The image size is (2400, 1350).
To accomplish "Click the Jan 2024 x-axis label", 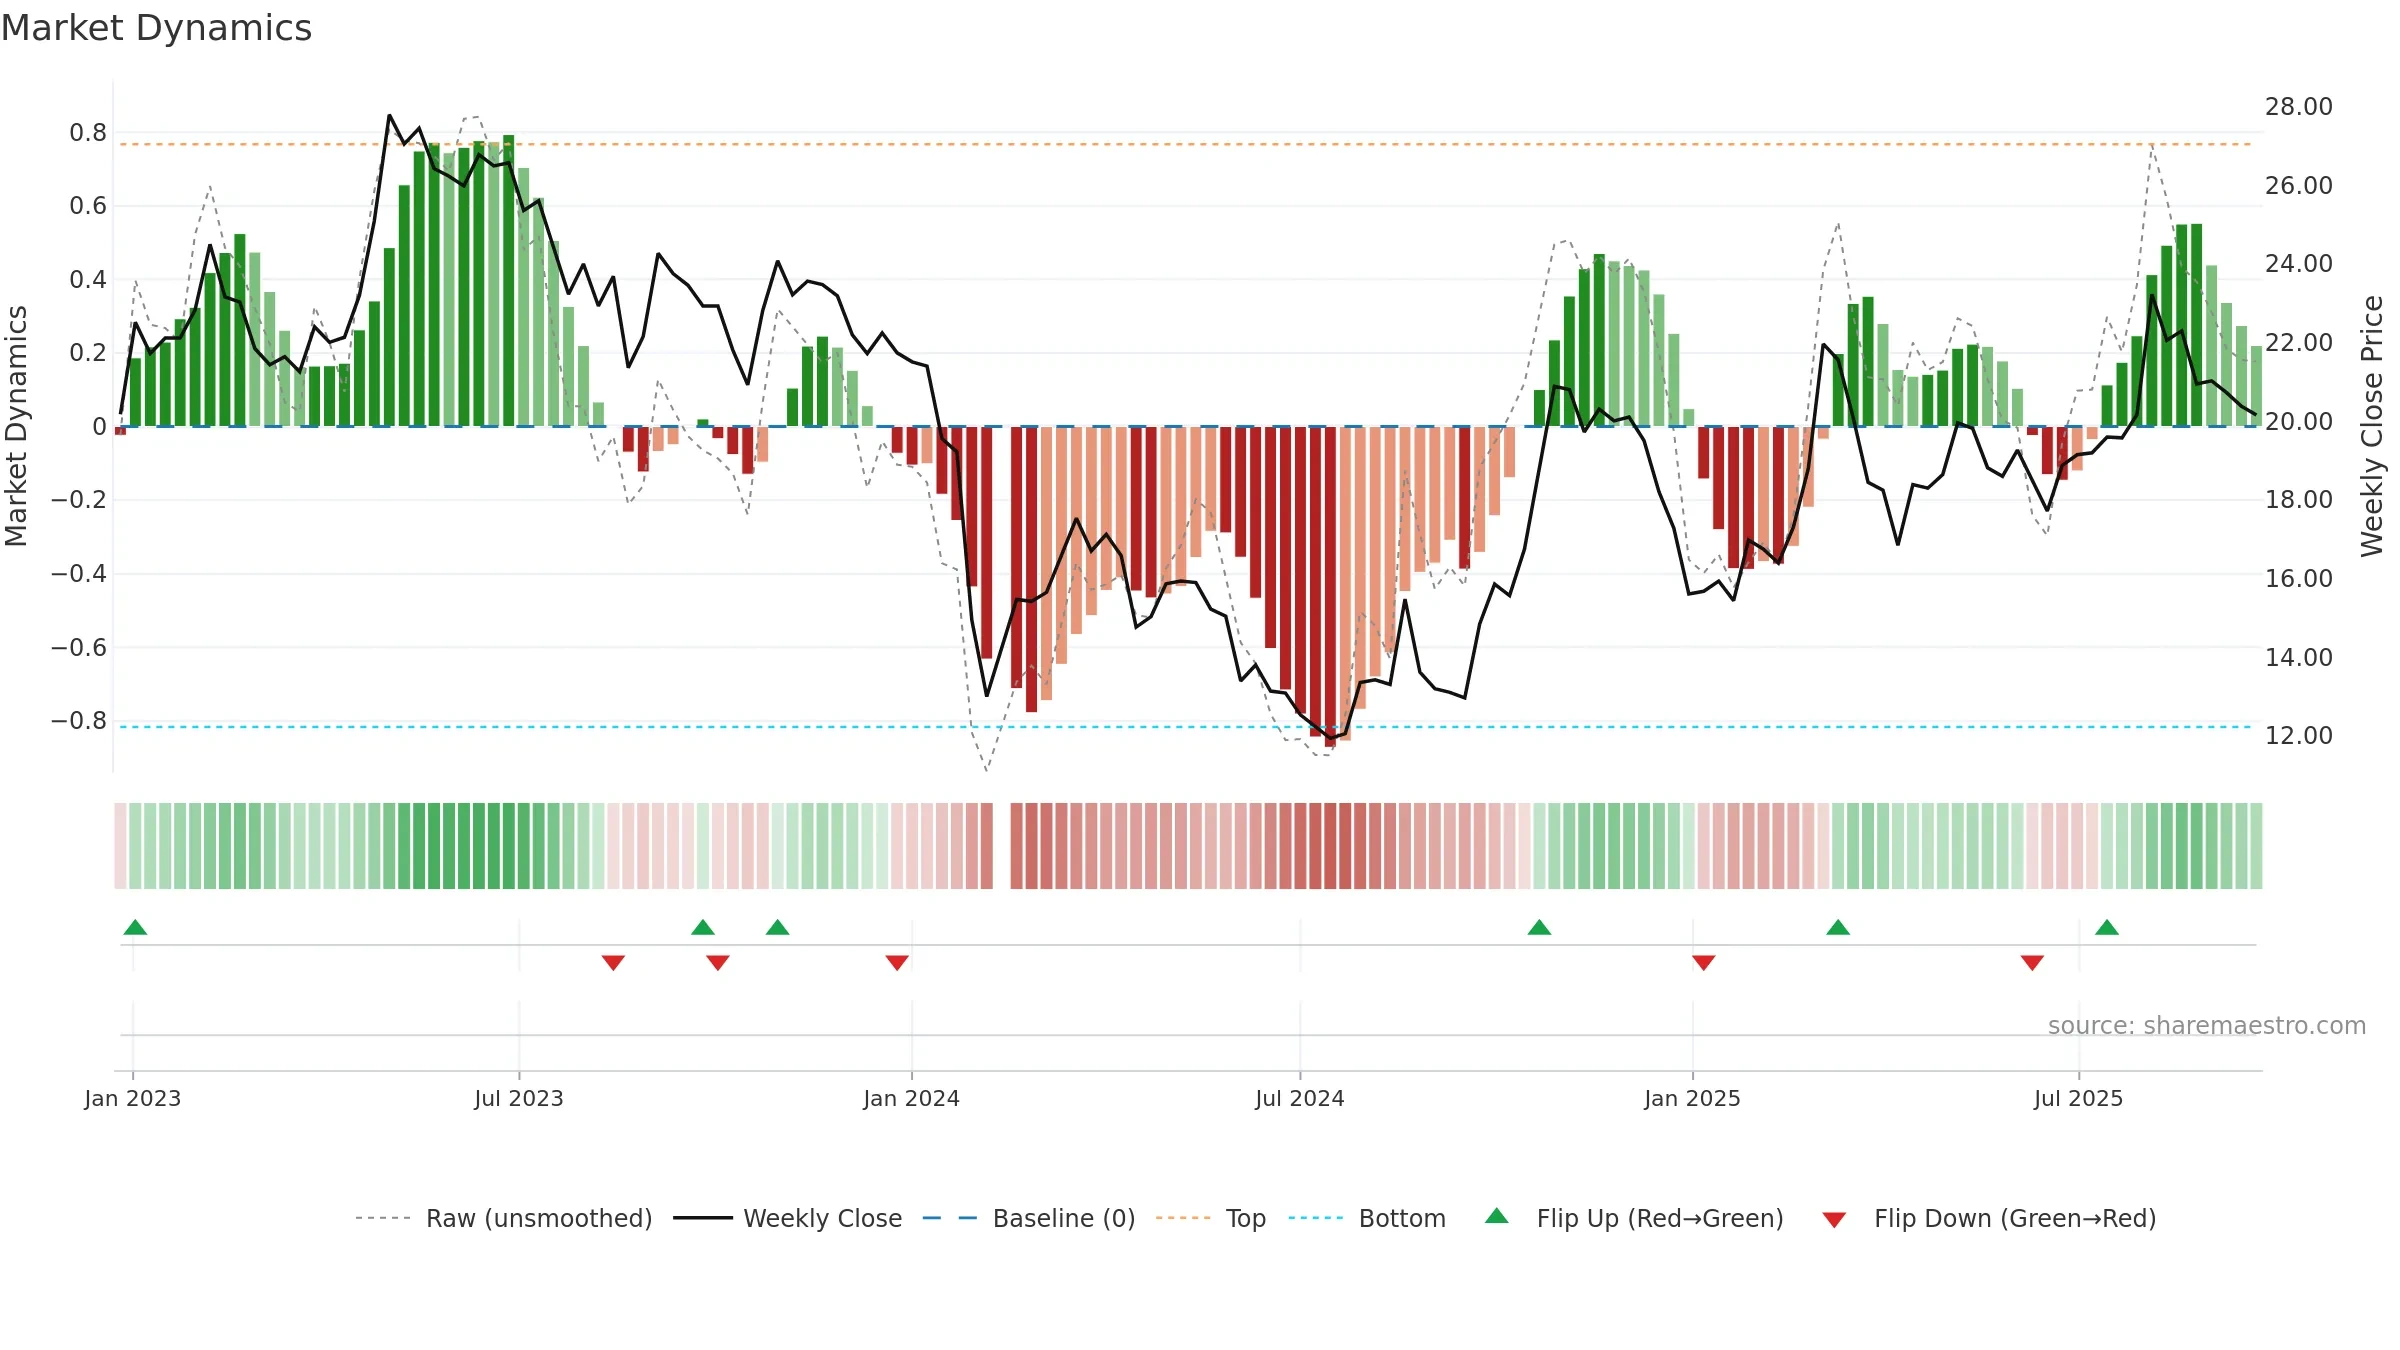I will click(x=912, y=1098).
